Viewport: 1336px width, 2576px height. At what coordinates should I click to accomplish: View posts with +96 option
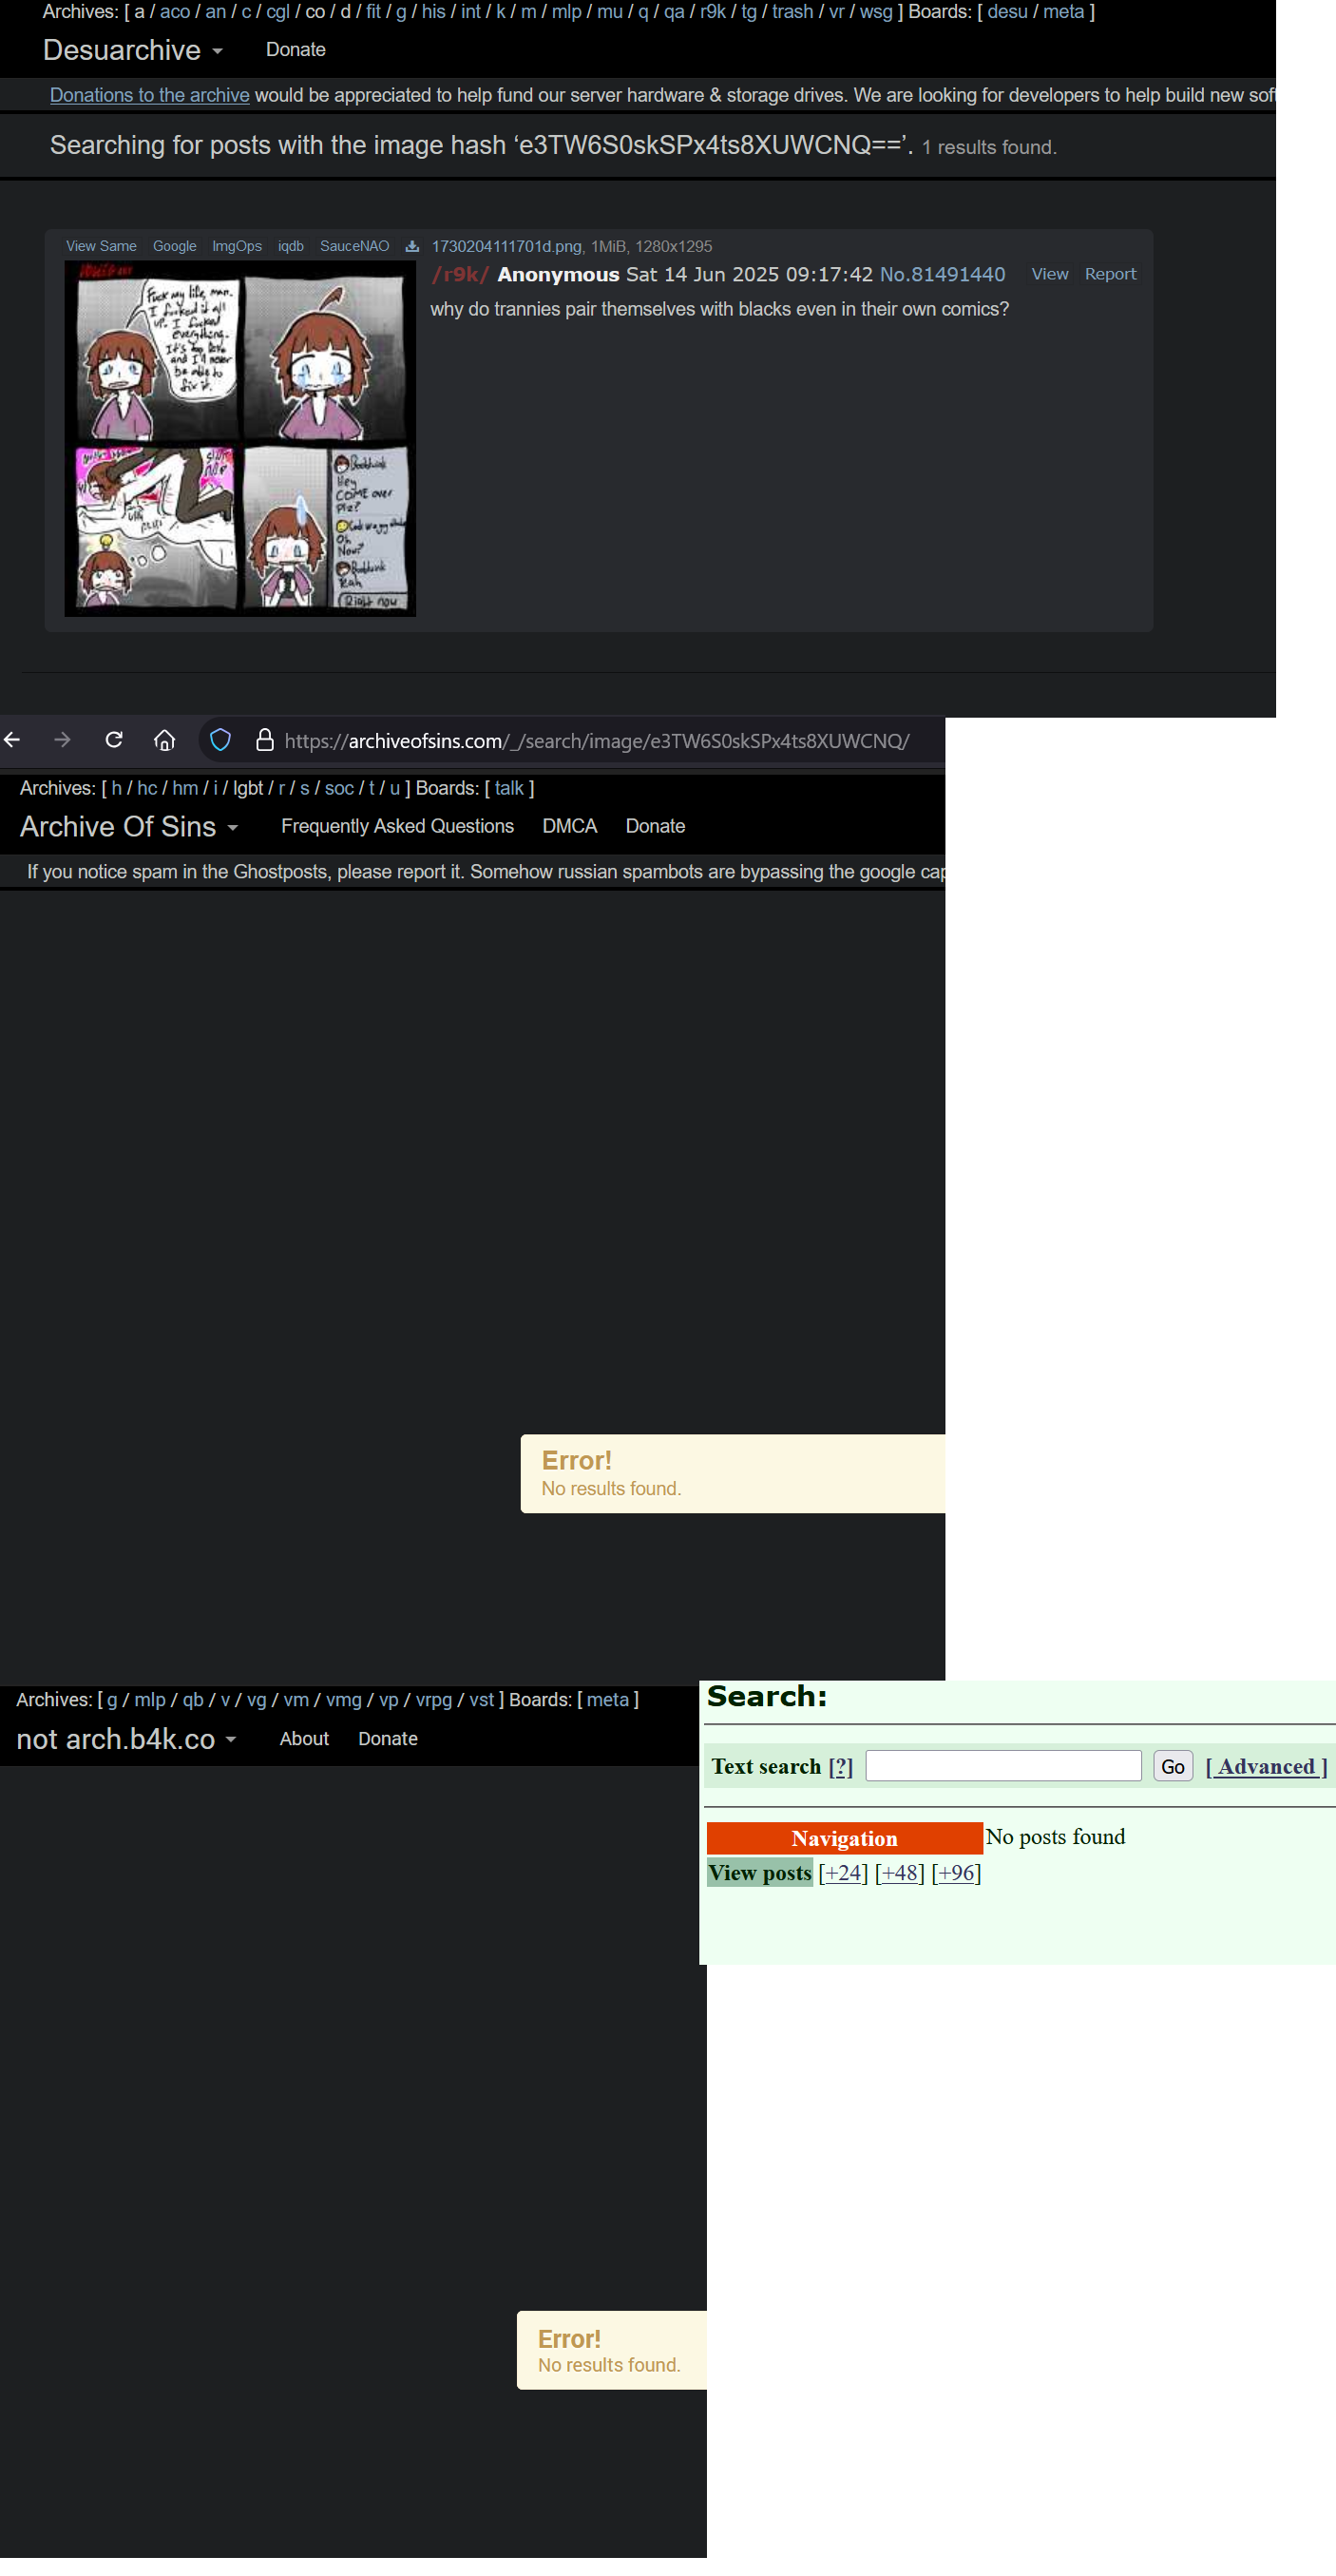point(956,1873)
